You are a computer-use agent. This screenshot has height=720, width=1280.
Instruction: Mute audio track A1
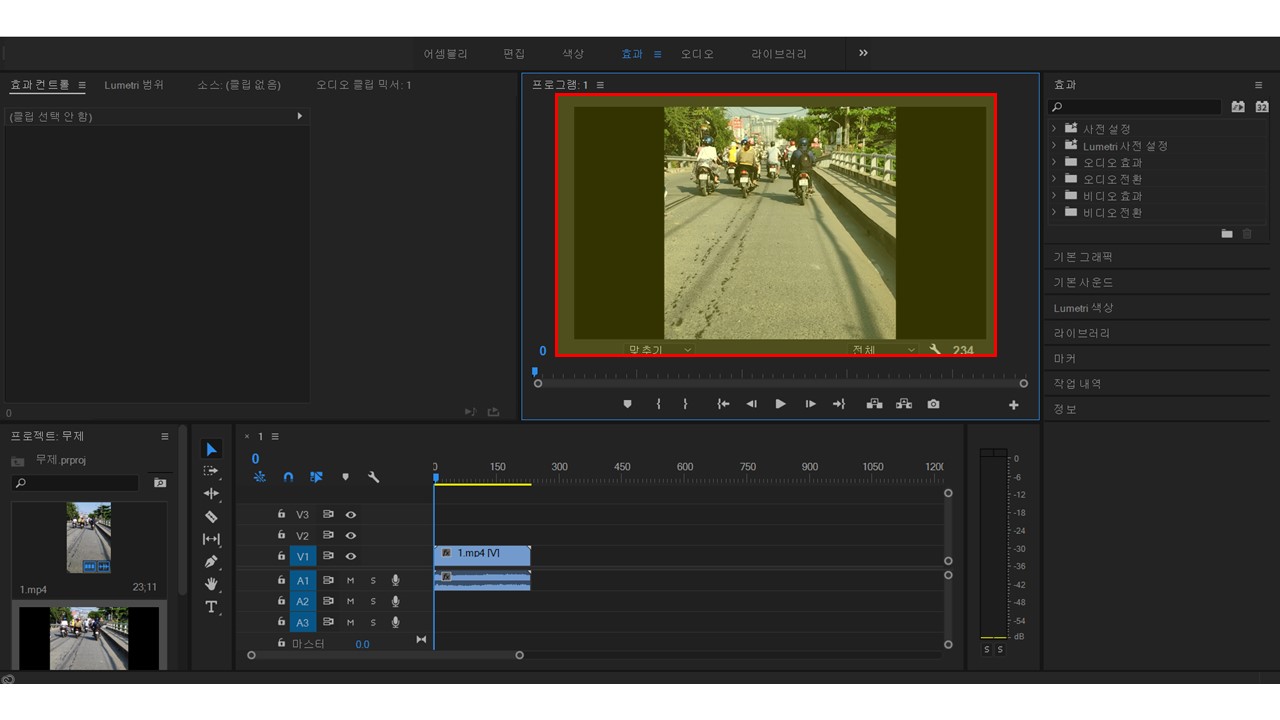tap(351, 580)
